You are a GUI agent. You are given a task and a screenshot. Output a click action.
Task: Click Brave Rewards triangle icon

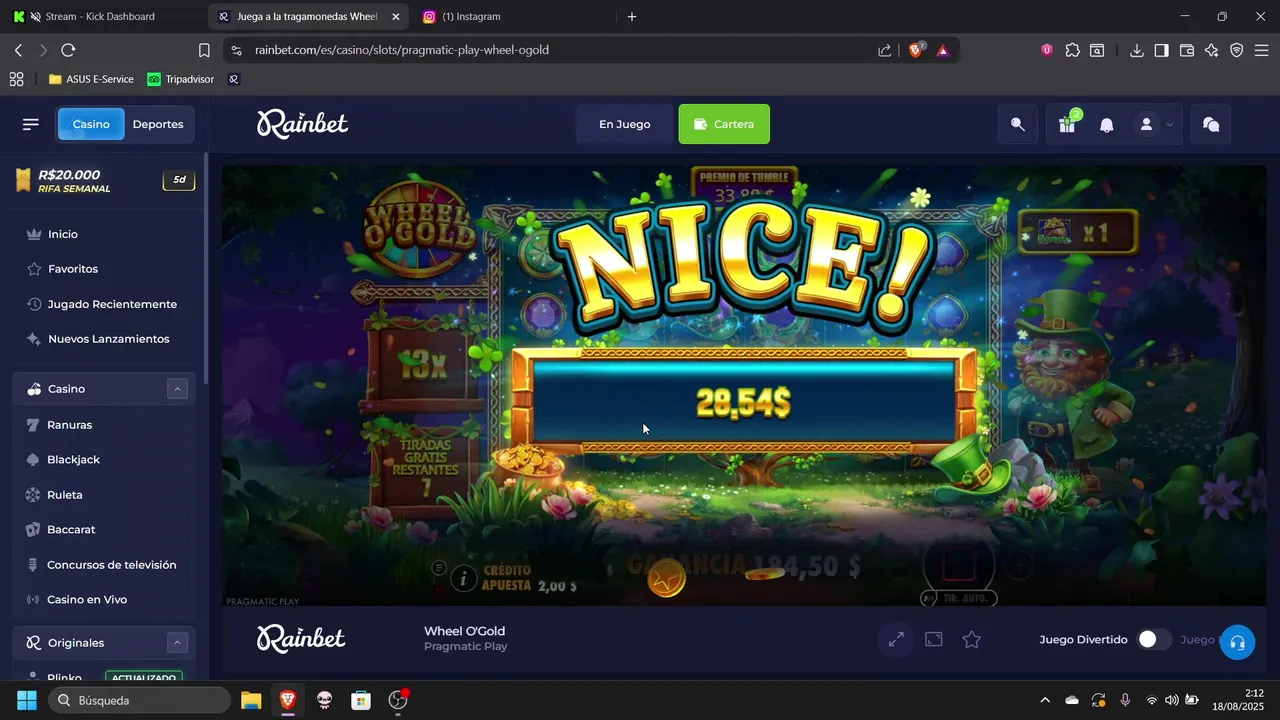coord(942,50)
